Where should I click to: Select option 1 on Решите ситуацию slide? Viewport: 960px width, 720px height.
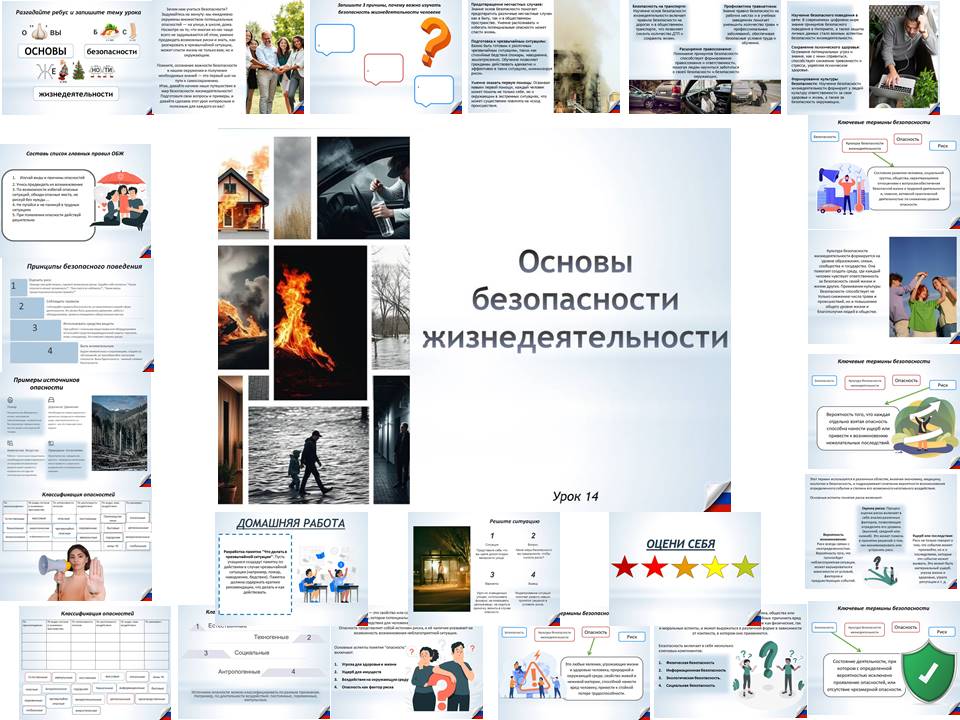tap(493, 535)
